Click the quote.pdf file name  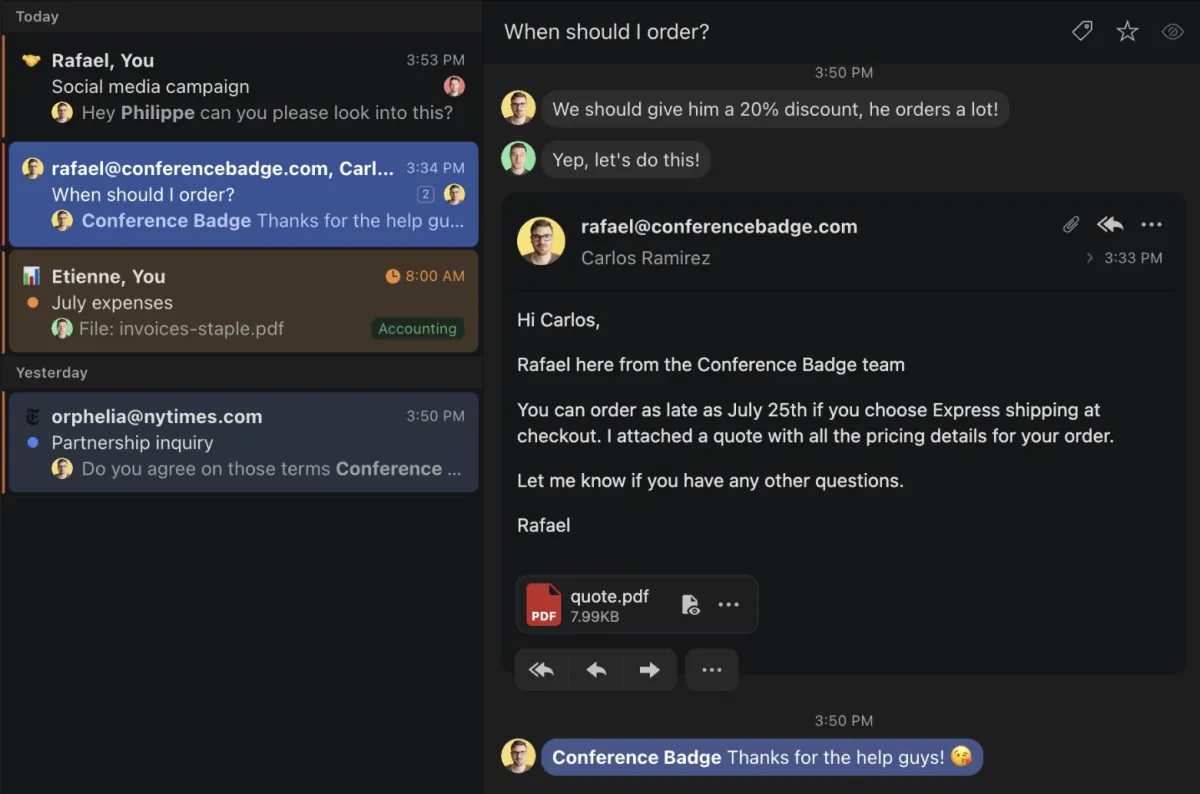pyautogui.click(x=609, y=596)
